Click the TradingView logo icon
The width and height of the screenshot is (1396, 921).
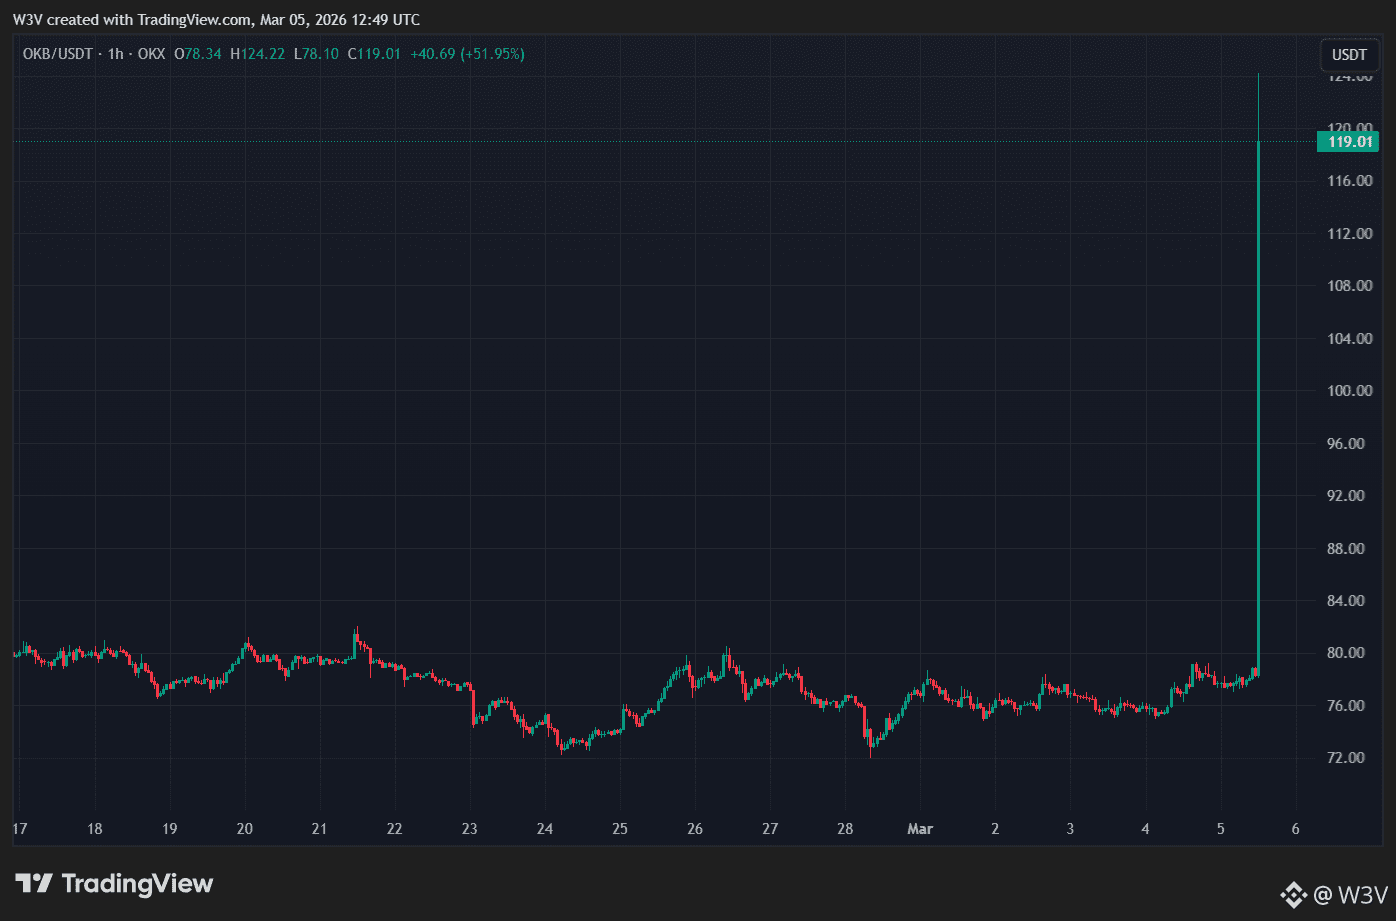tap(33, 884)
